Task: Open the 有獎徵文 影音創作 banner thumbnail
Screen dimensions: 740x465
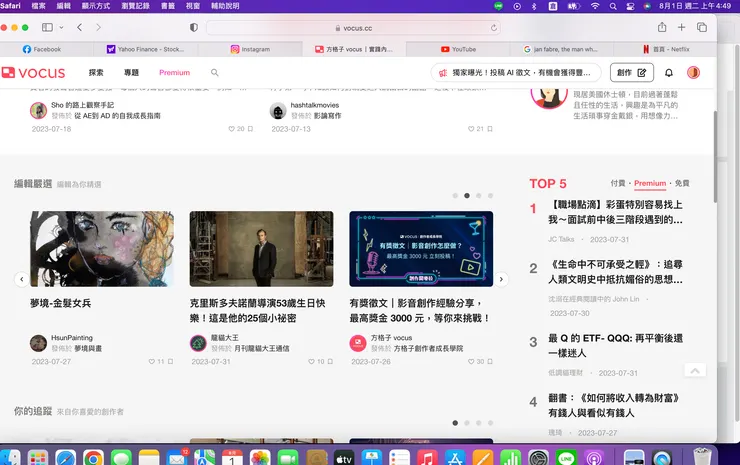Action: pos(421,249)
